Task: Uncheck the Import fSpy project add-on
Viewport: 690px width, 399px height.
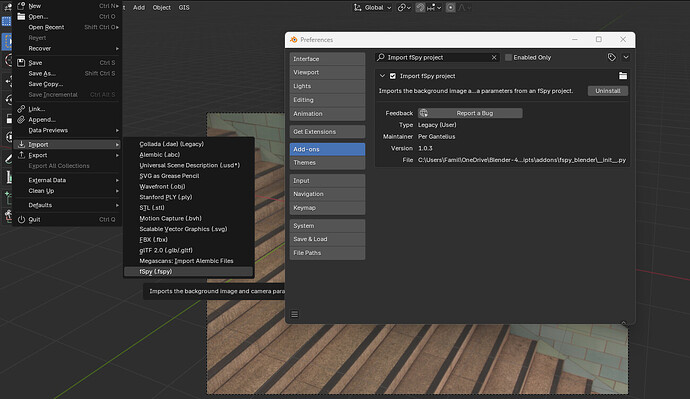Action: pos(393,76)
